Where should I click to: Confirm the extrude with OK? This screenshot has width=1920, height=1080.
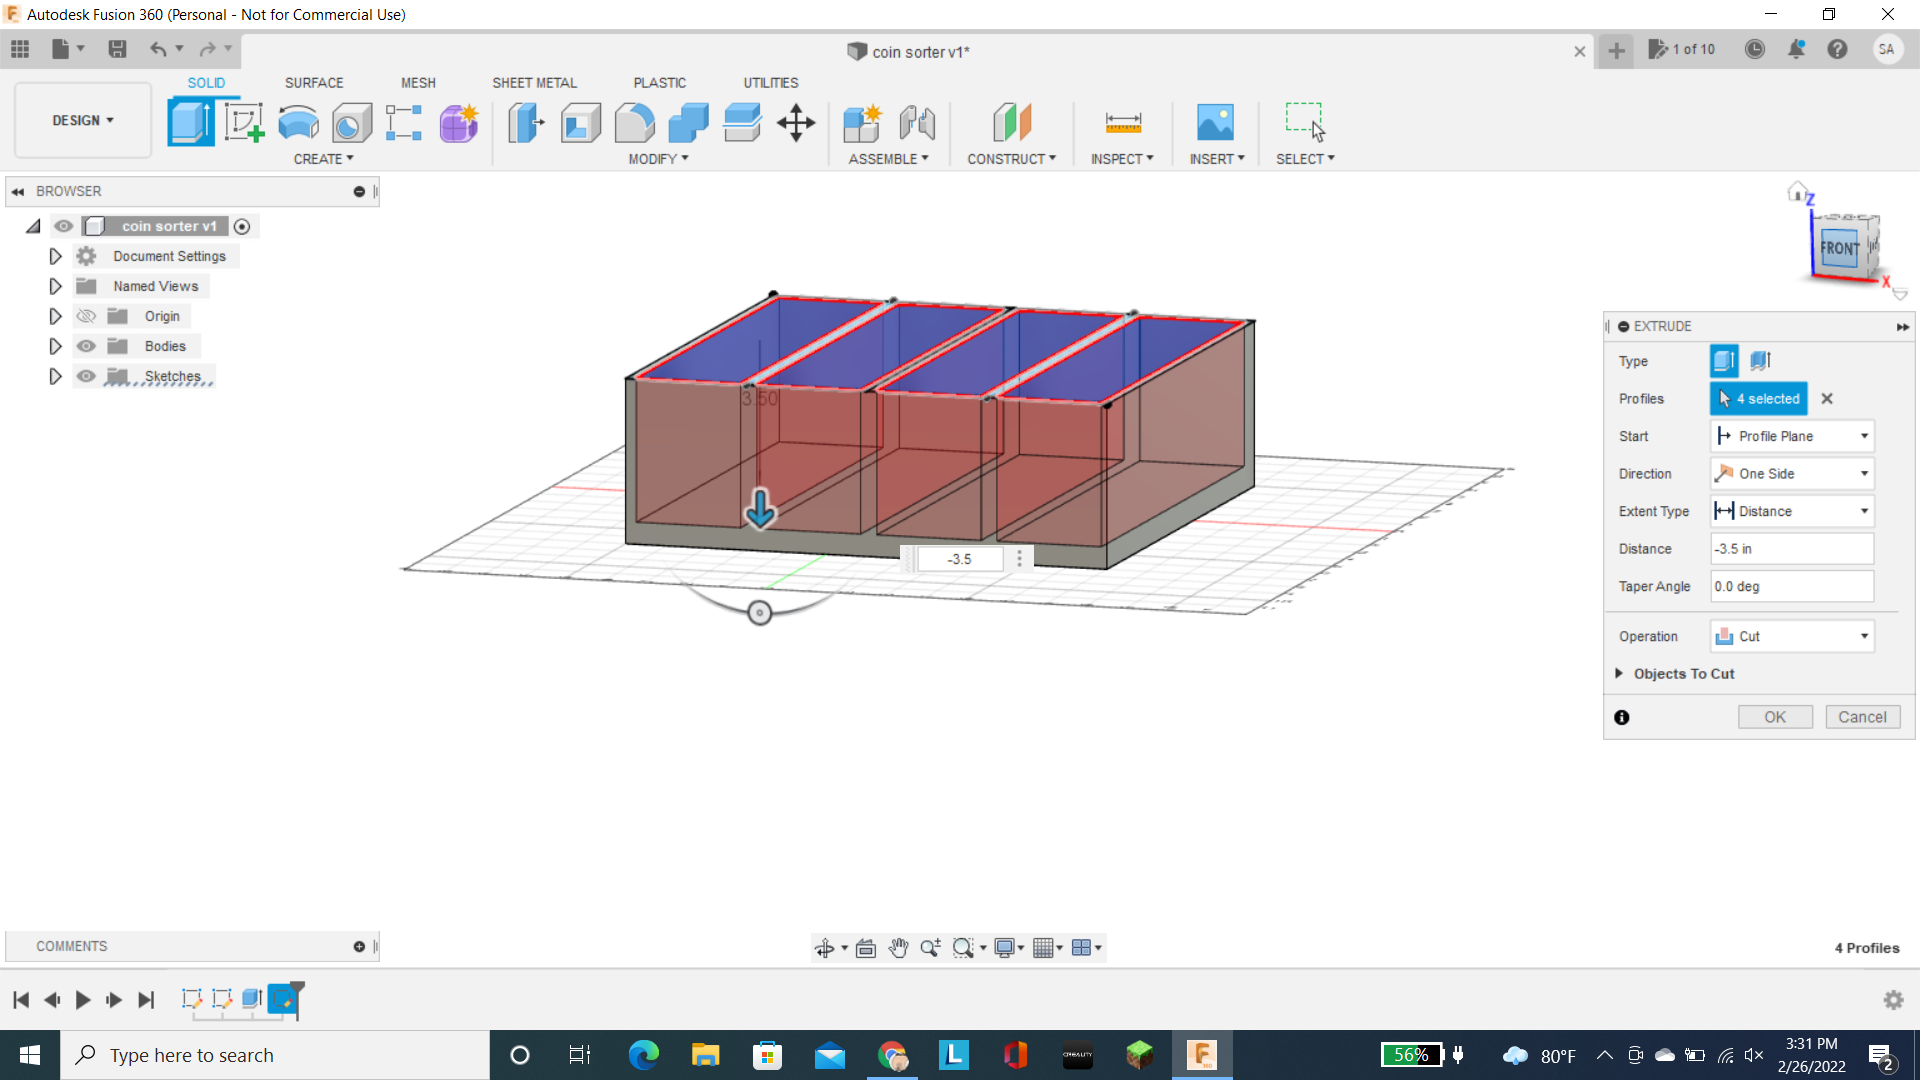pyautogui.click(x=1775, y=716)
